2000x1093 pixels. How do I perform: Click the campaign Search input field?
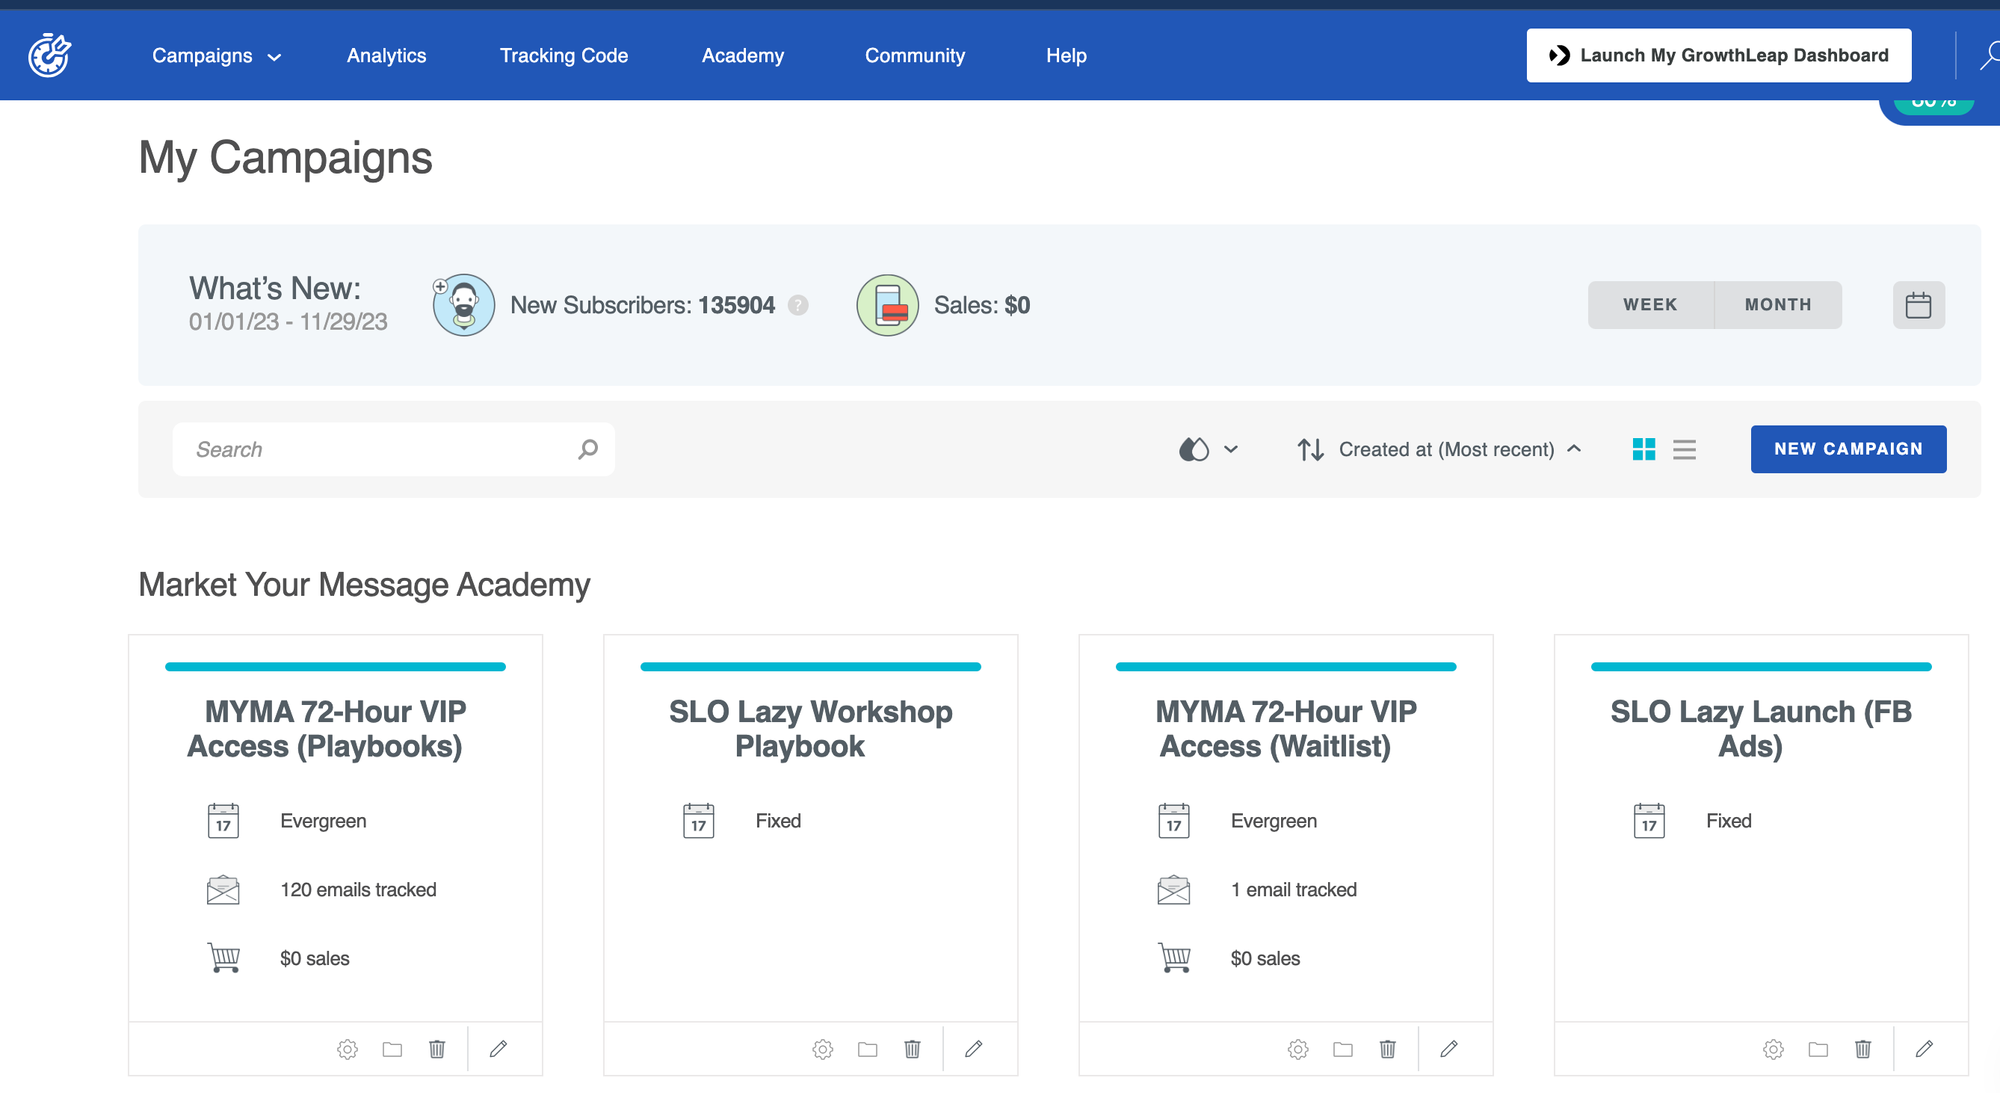click(x=380, y=449)
